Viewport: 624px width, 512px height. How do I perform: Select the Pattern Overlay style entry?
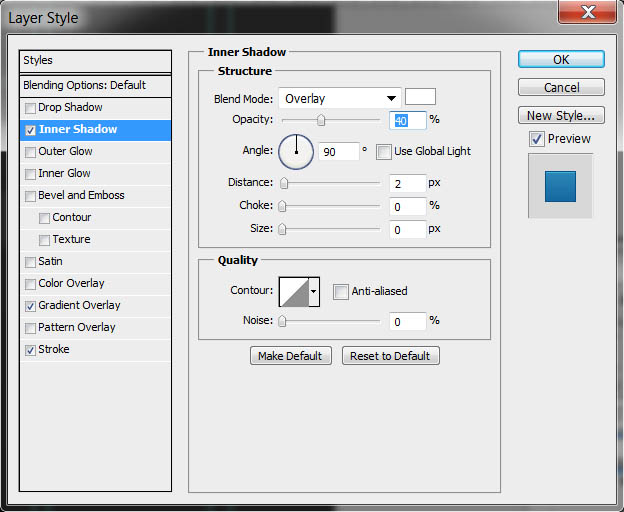point(77,327)
